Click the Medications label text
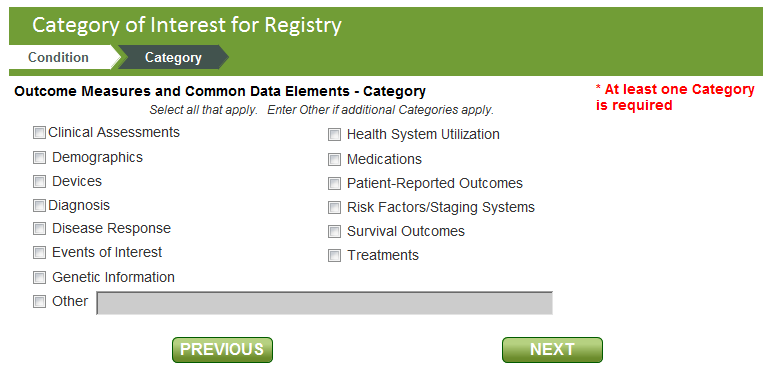The height and width of the screenshot is (369, 766). (x=384, y=159)
